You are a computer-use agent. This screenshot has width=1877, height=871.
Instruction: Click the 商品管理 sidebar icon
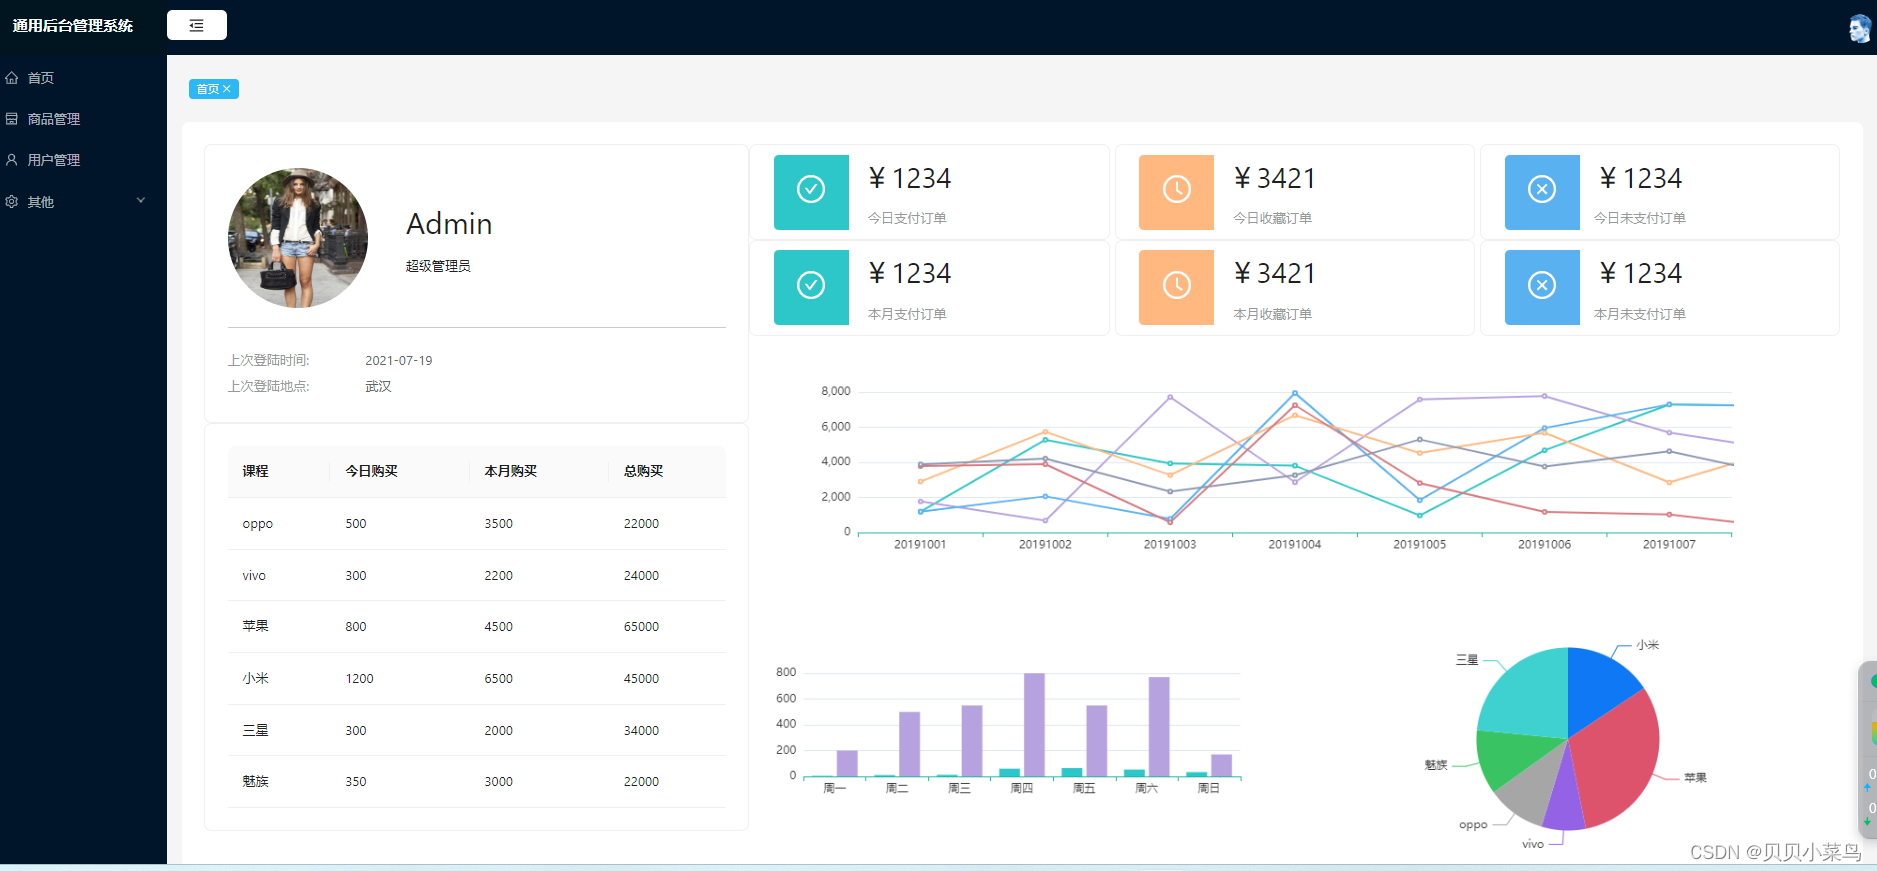12,118
